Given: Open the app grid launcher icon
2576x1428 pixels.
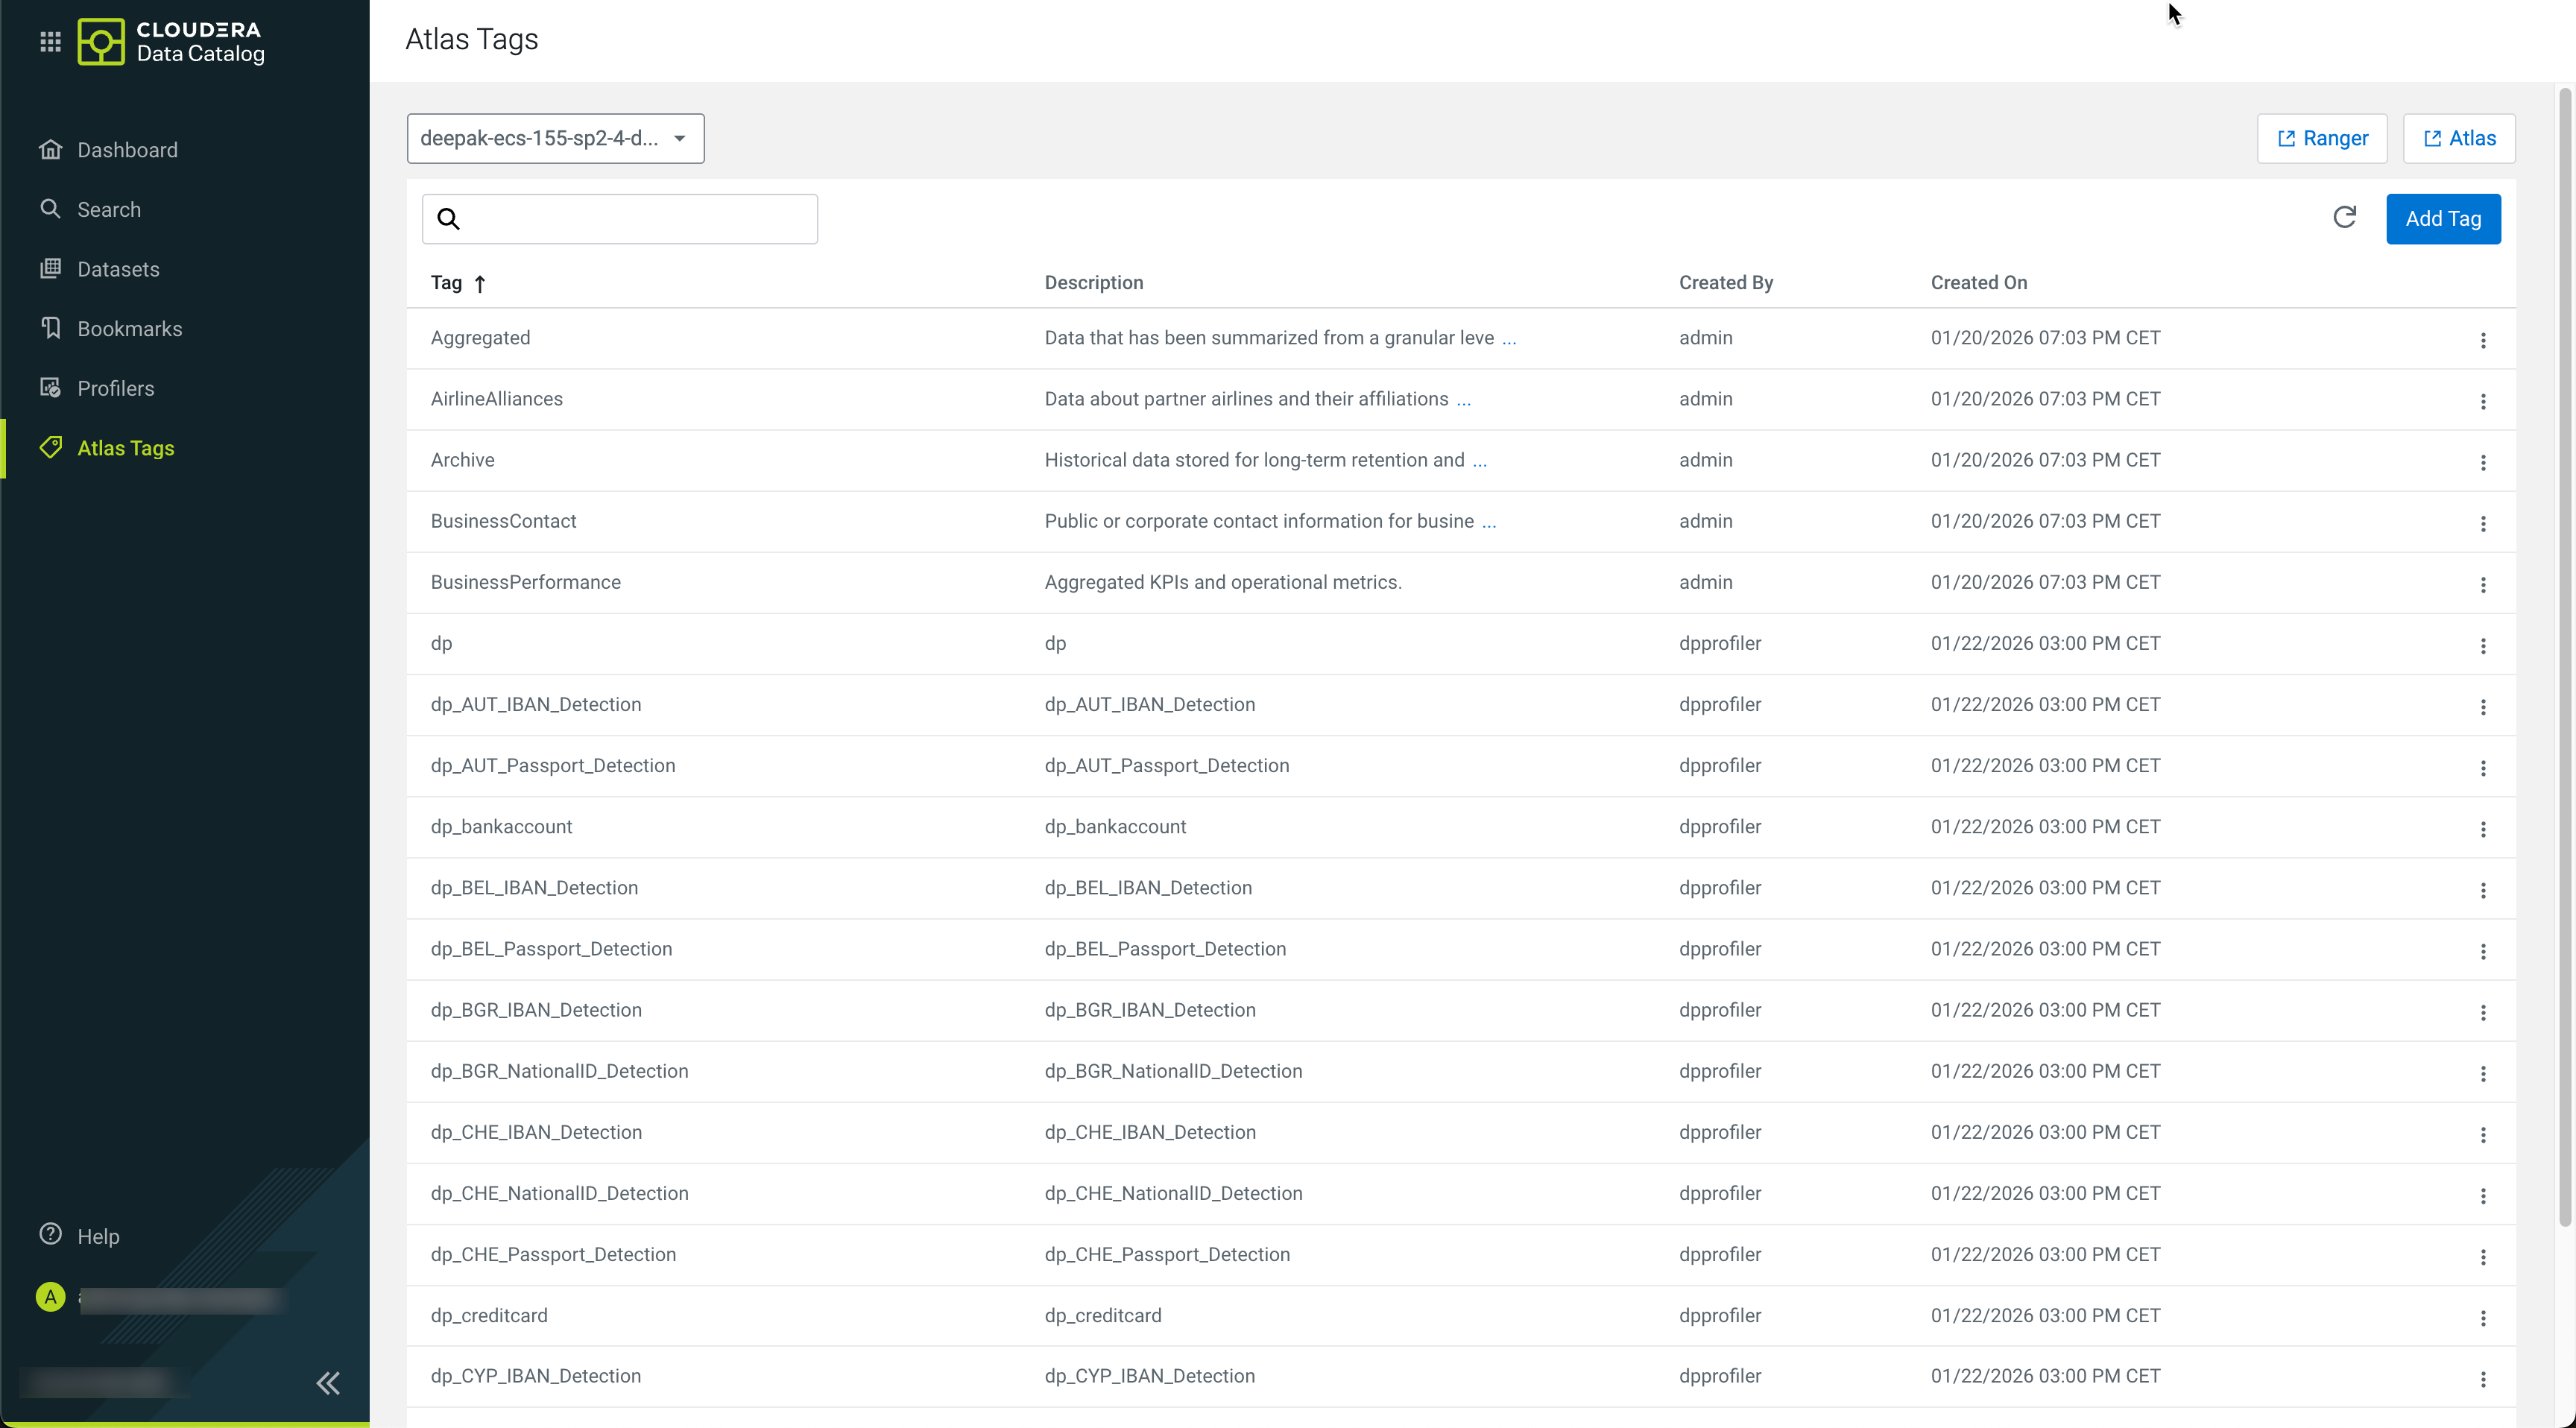Looking at the screenshot, I should pos(50,41).
